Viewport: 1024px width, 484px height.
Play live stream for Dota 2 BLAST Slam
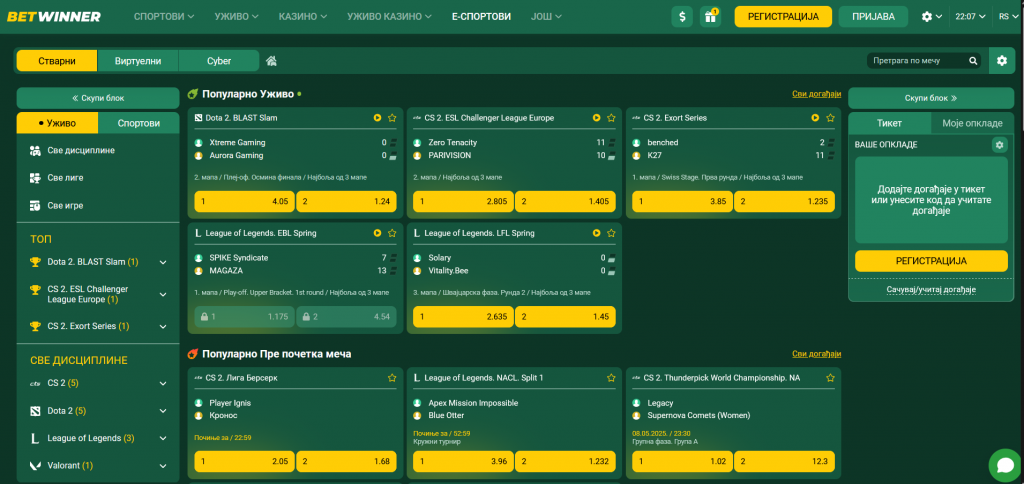(x=377, y=118)
